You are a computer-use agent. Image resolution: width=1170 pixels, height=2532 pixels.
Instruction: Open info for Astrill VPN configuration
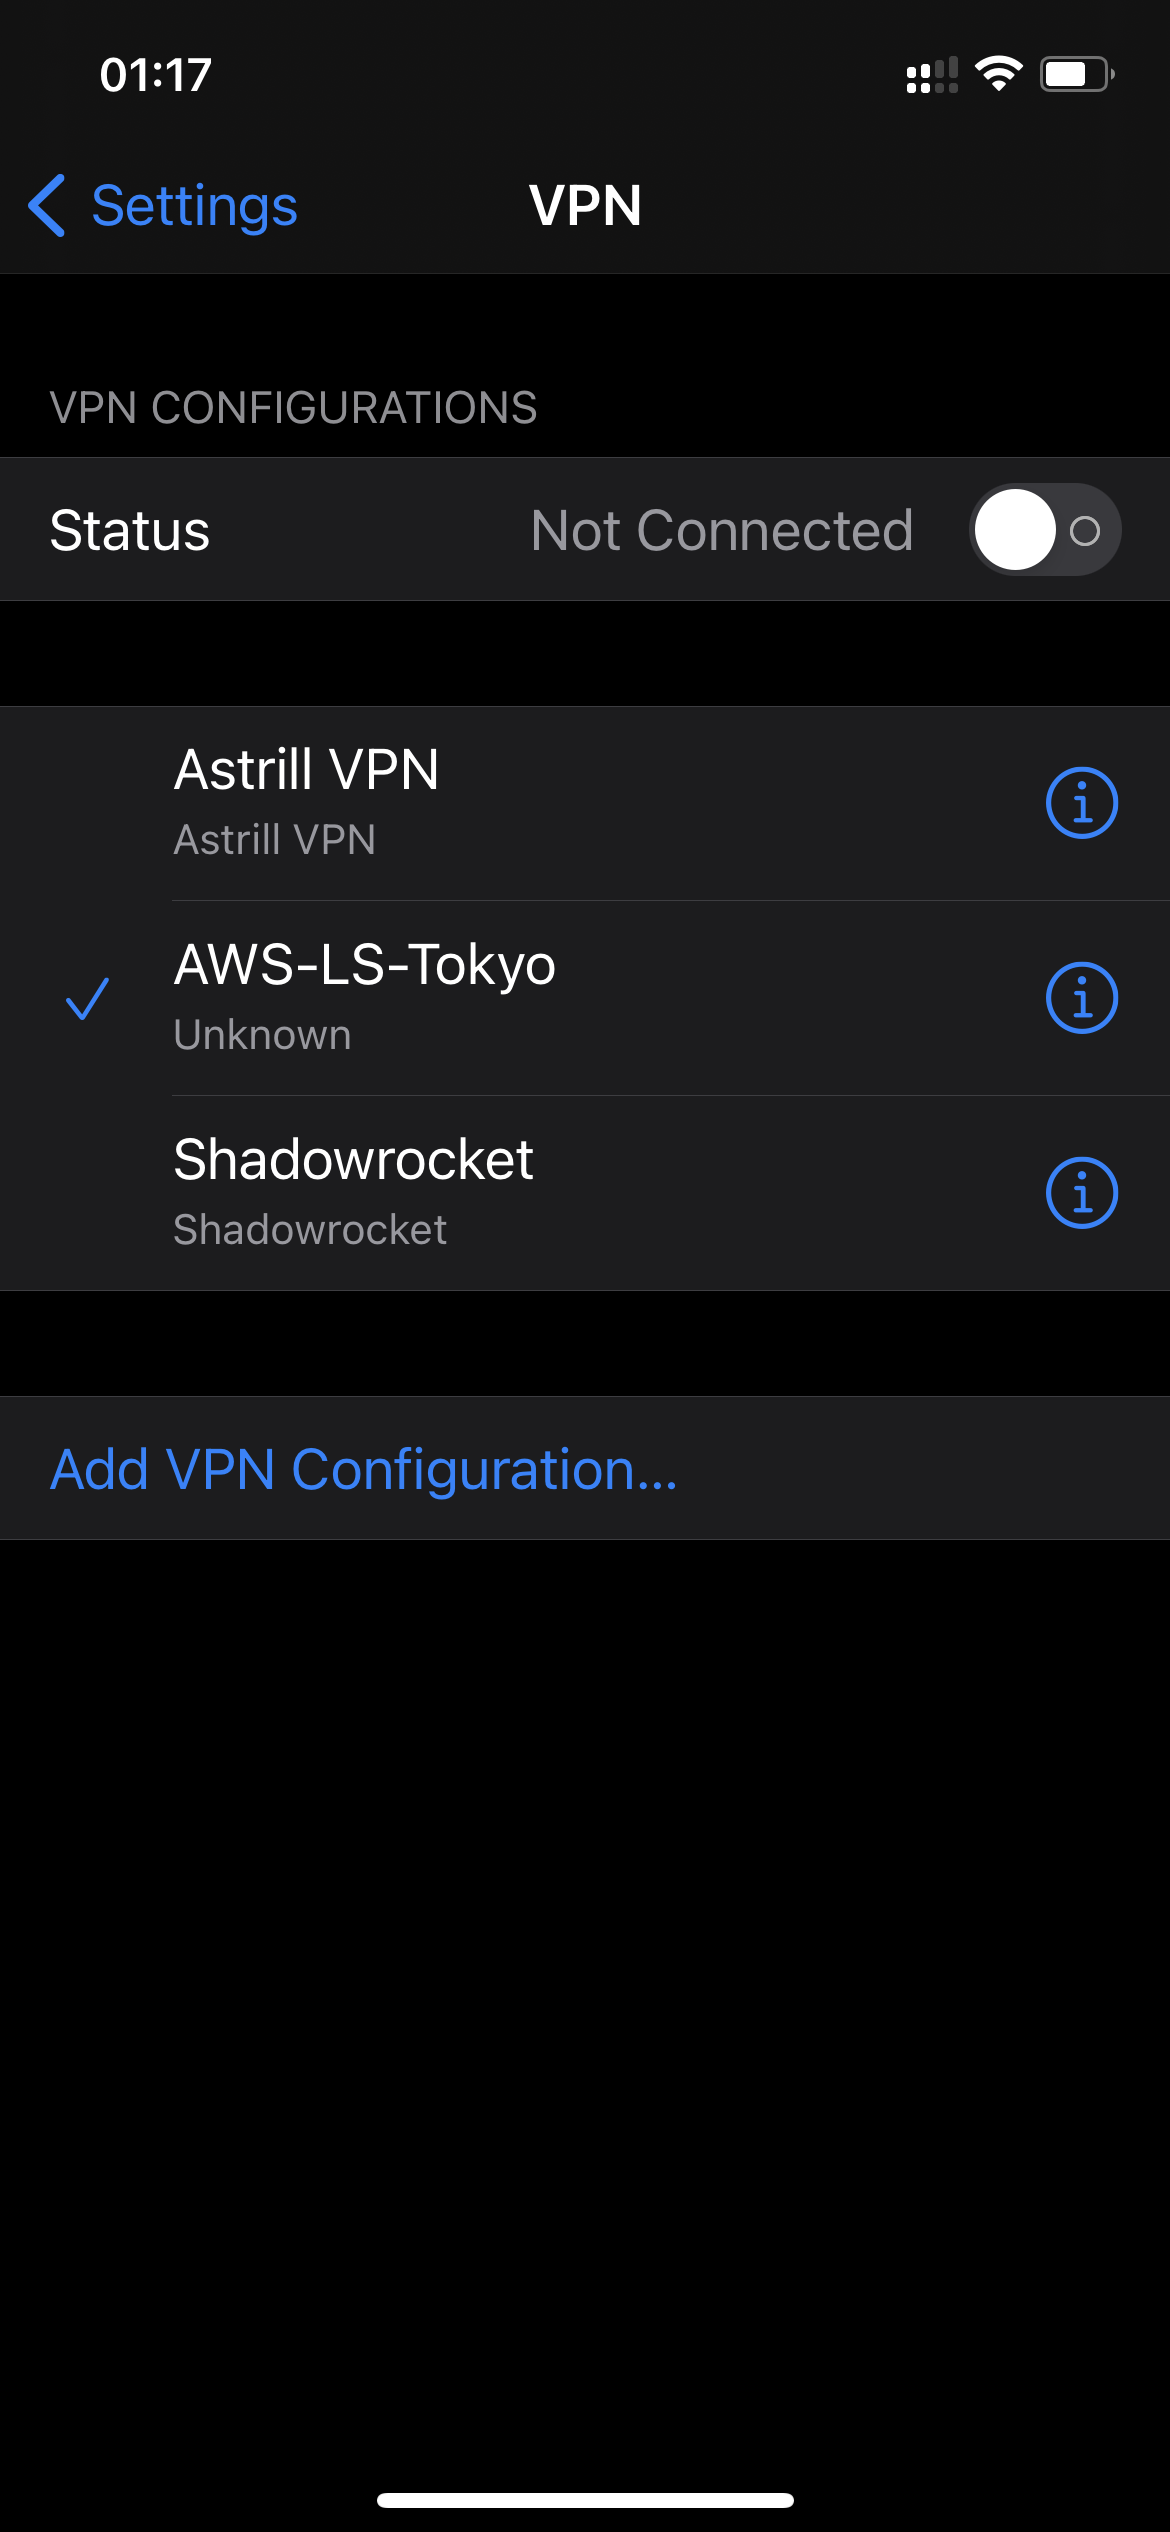[1081, 803]
